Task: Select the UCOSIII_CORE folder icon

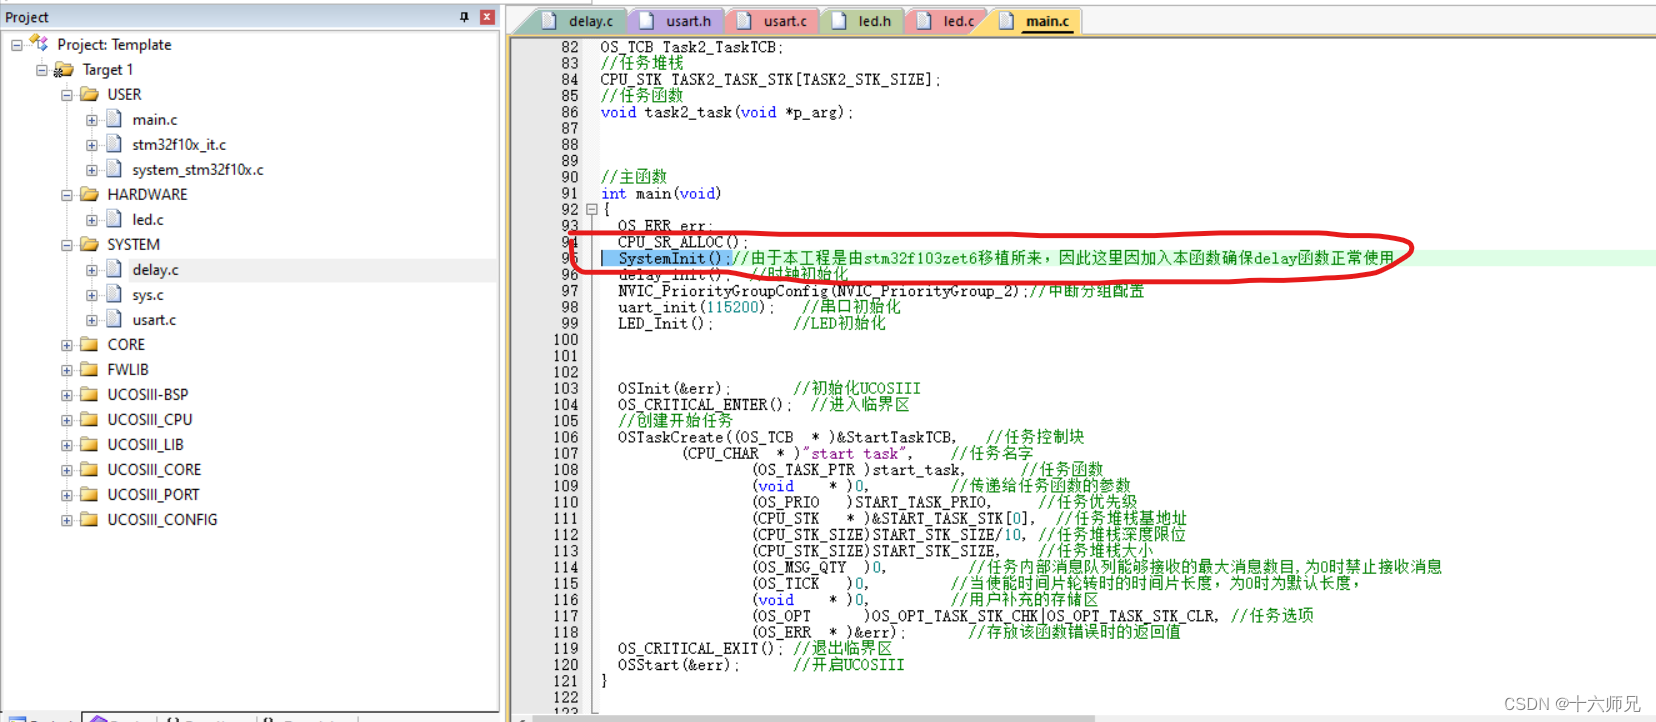Action: pos(89,469)
